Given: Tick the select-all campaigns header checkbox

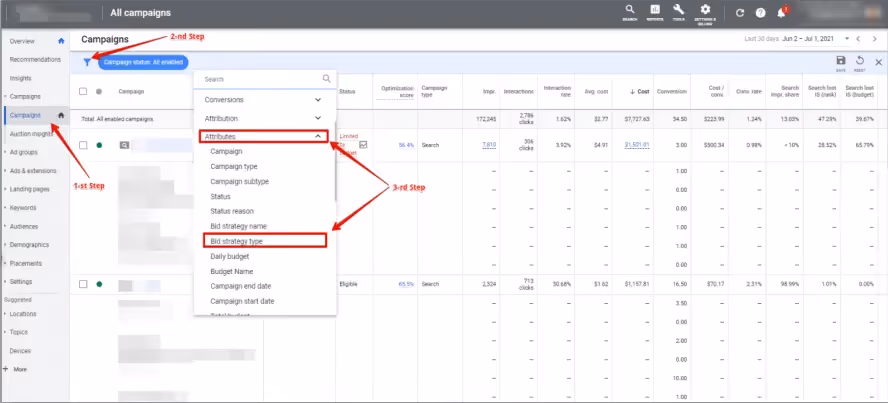Looking at the screenshot, I should [x=83, y=91].
